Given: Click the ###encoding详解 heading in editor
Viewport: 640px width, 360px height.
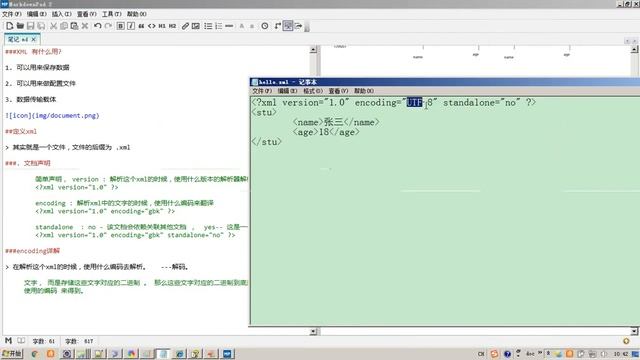Looking at the screenshot, I should (x=32, y=251).
